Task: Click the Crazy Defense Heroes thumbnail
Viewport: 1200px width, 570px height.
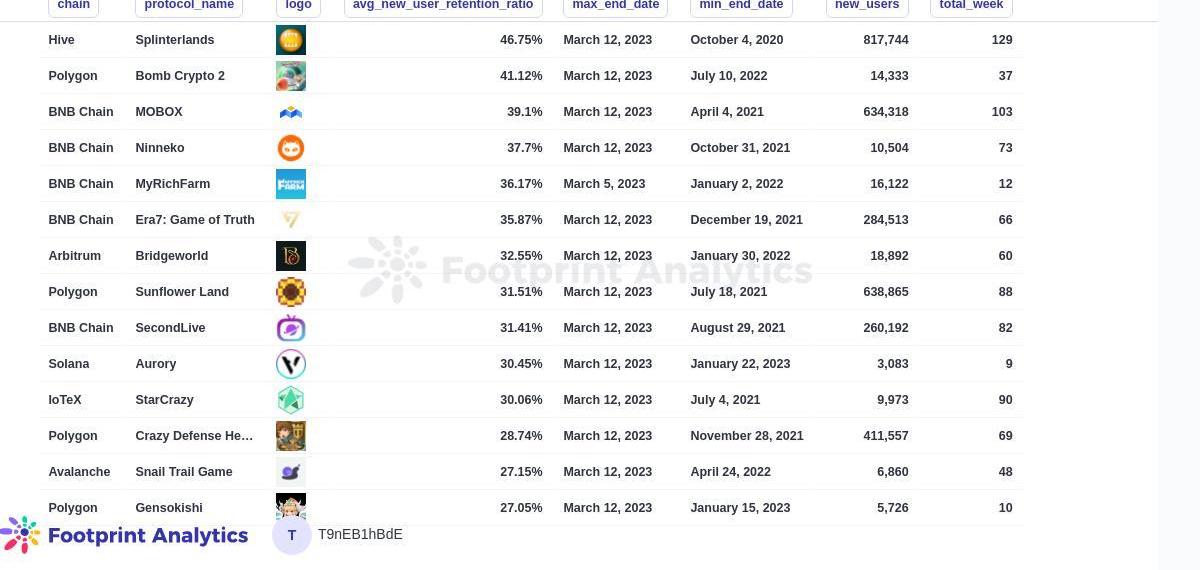Action: click(290, 436)
